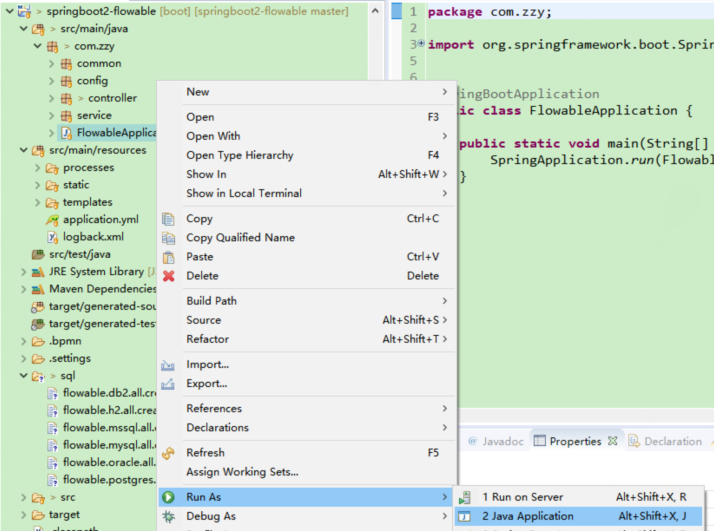Click the Copy Qualified Name icon
714x531 pixels.
click(168, 238)
